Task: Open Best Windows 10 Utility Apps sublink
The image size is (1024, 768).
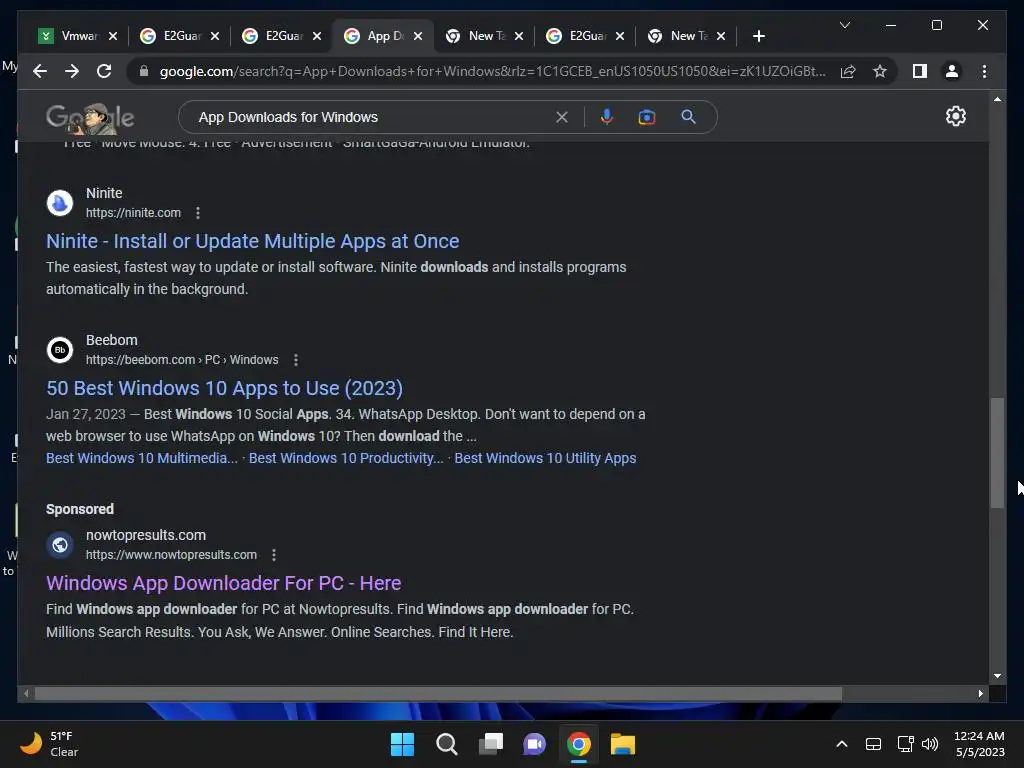Action: [x=545, y=458]
